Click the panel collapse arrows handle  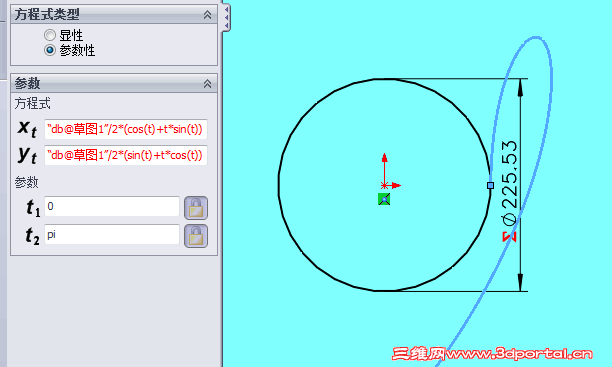[x=226, y=18]
